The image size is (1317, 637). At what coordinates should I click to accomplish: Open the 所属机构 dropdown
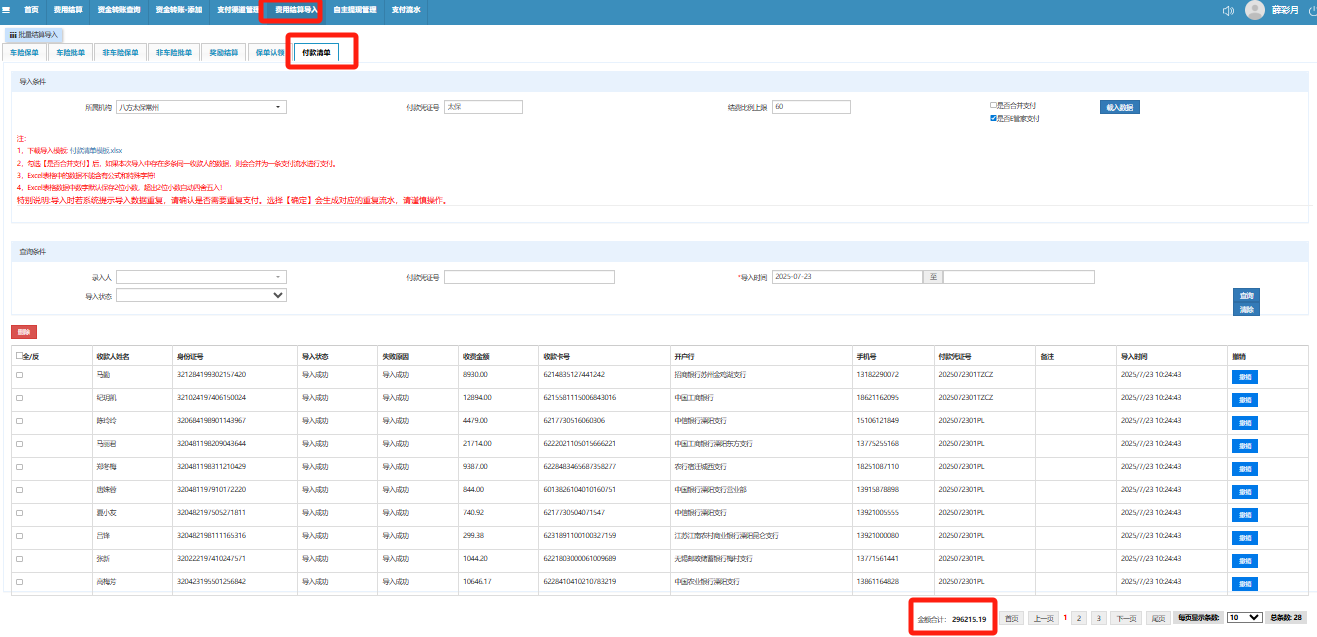(x=201, y=107)
